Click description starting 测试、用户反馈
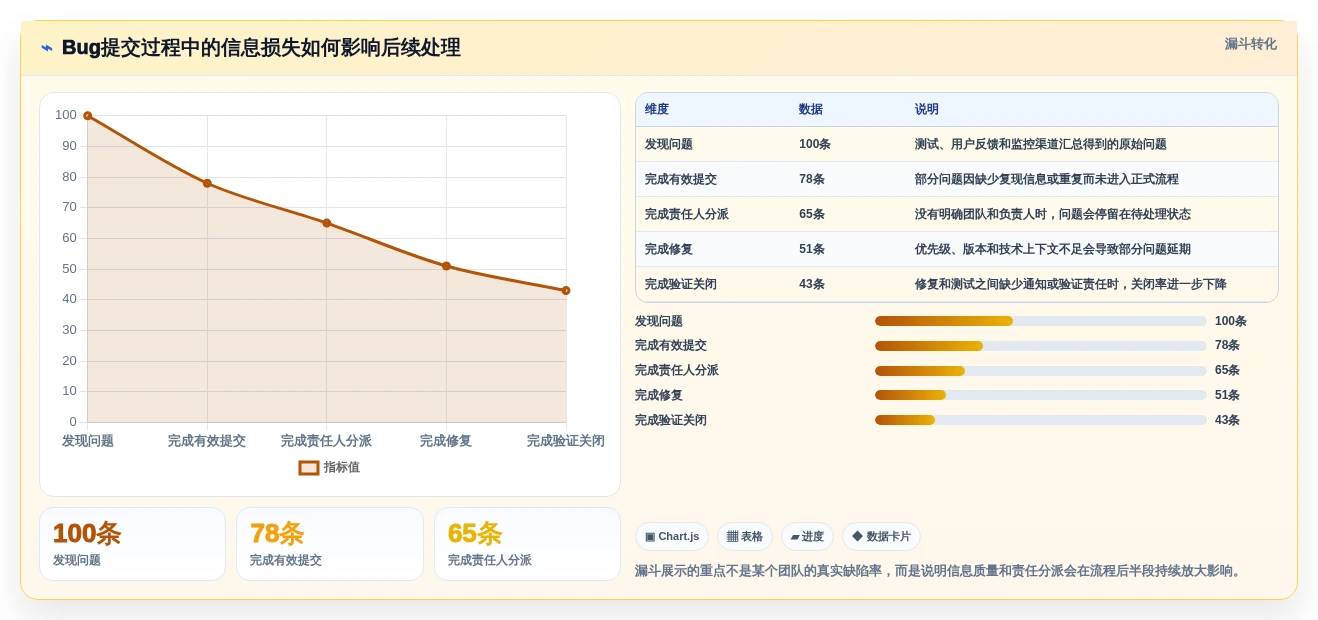Image resolution: width=1318 pixels, height=620 pixels. (1041, 144)
